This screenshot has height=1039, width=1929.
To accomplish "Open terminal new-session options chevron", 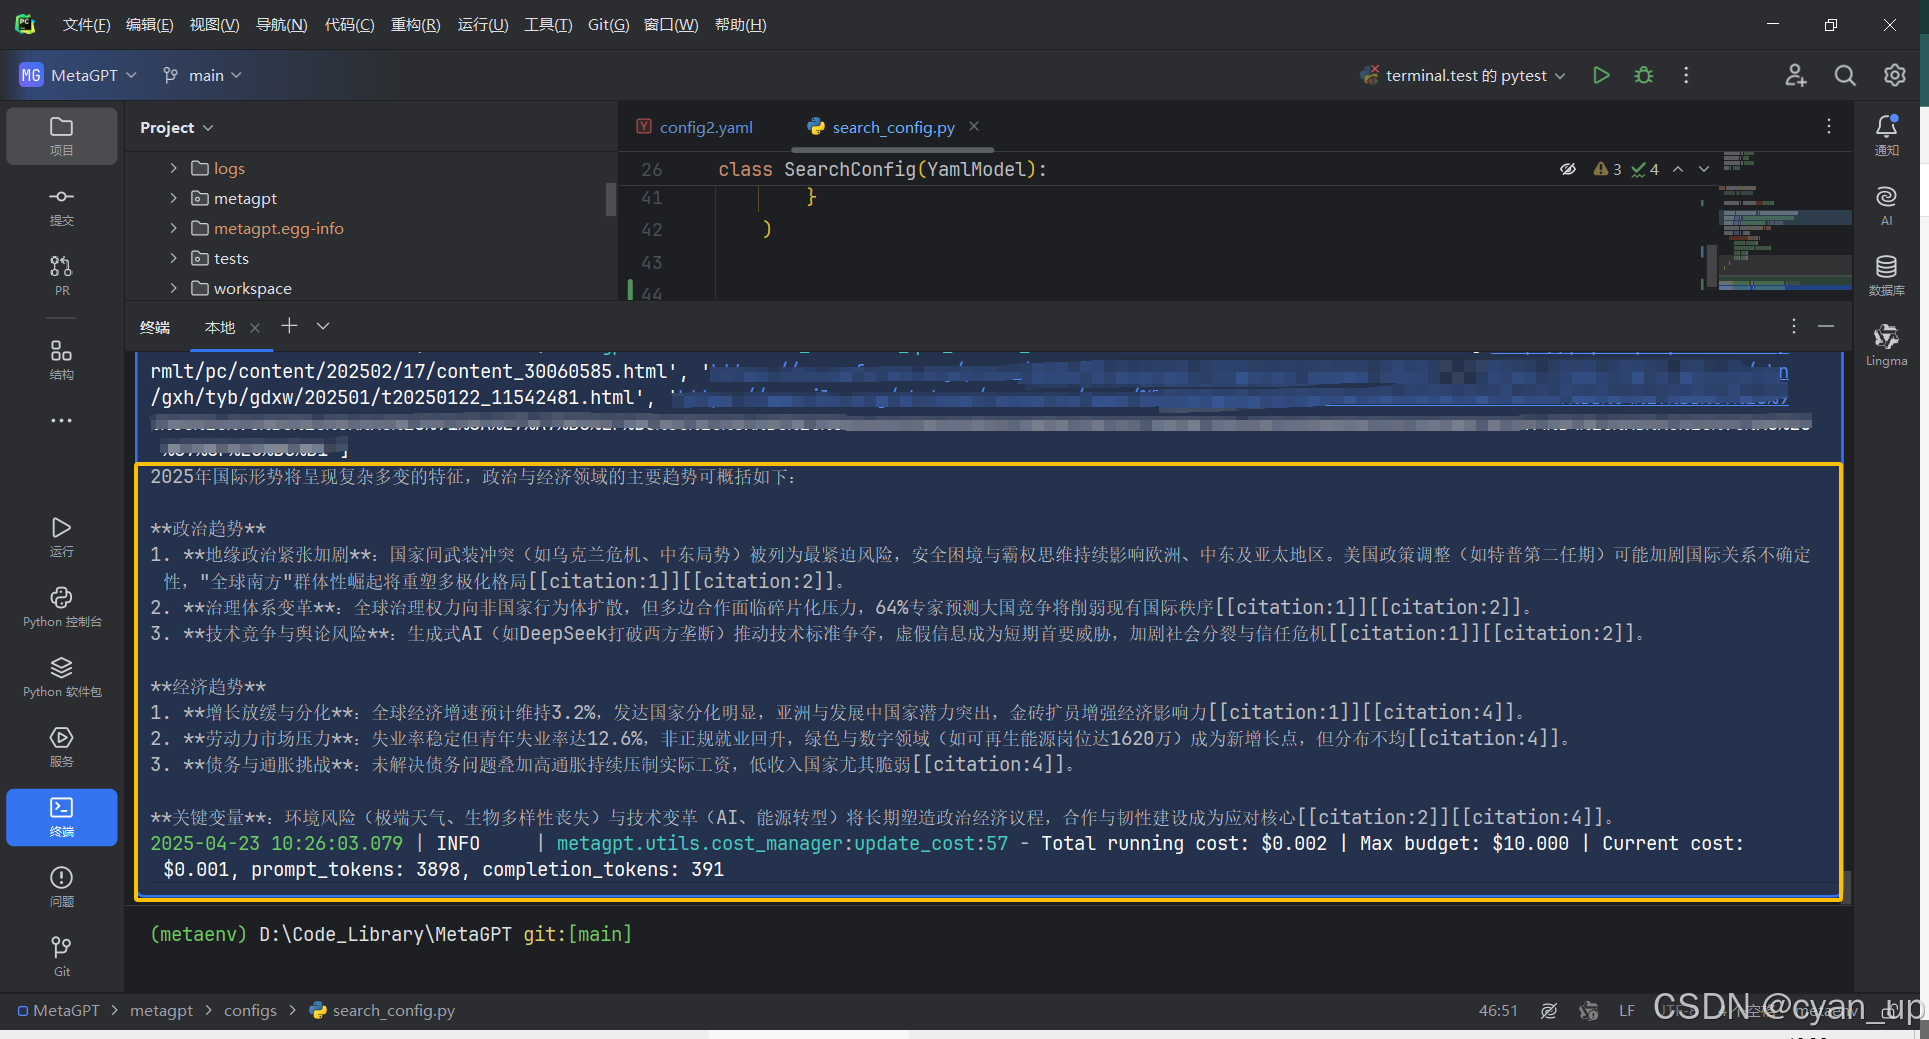I will [323, 326].
